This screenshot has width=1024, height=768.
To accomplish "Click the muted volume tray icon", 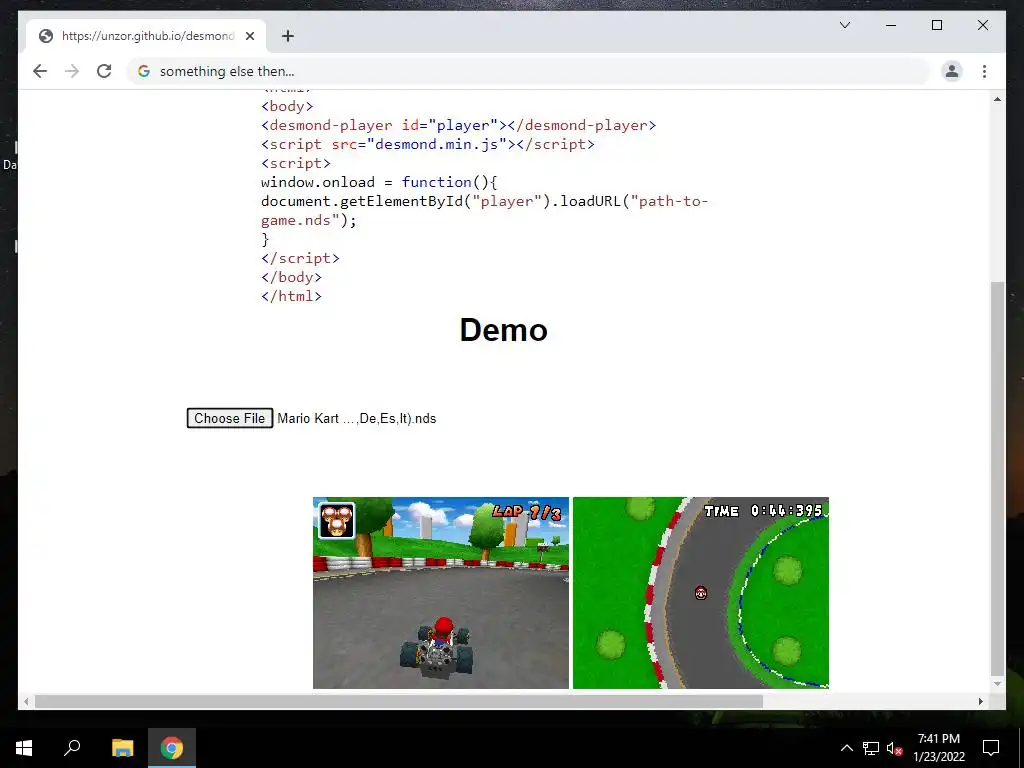I will [894, 748].
